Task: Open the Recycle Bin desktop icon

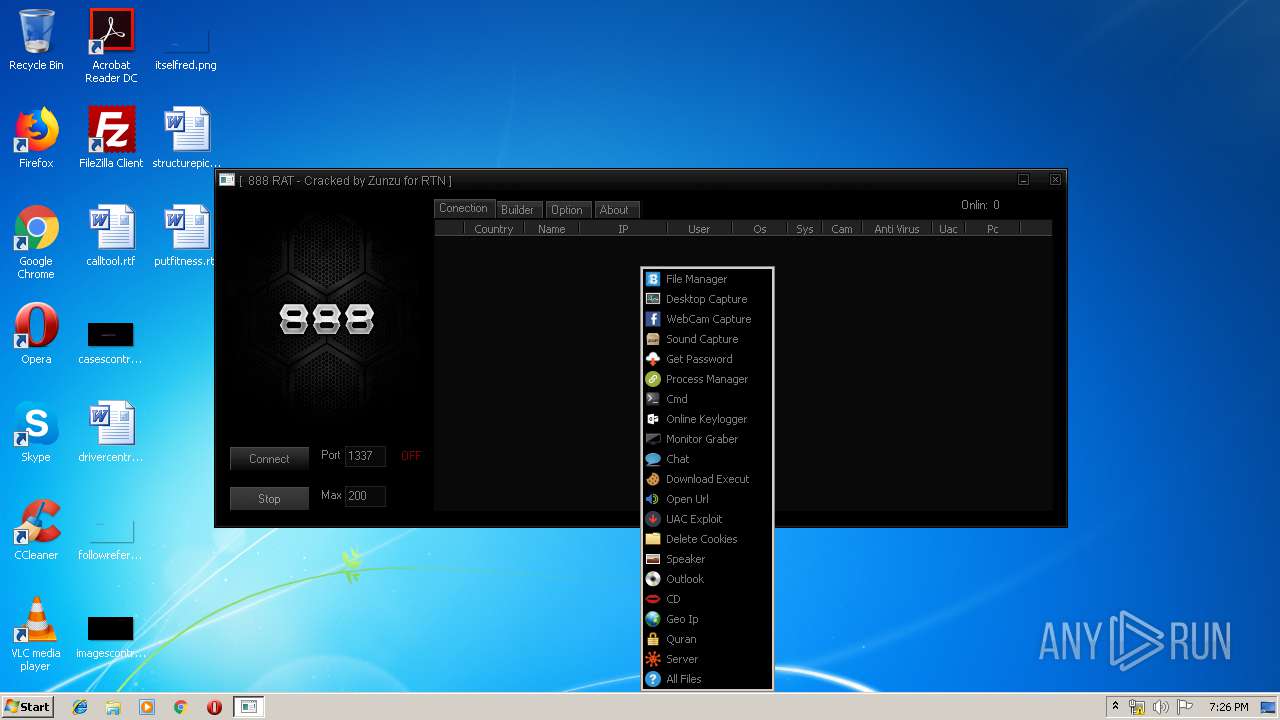Action: click(x=36, y=40)
